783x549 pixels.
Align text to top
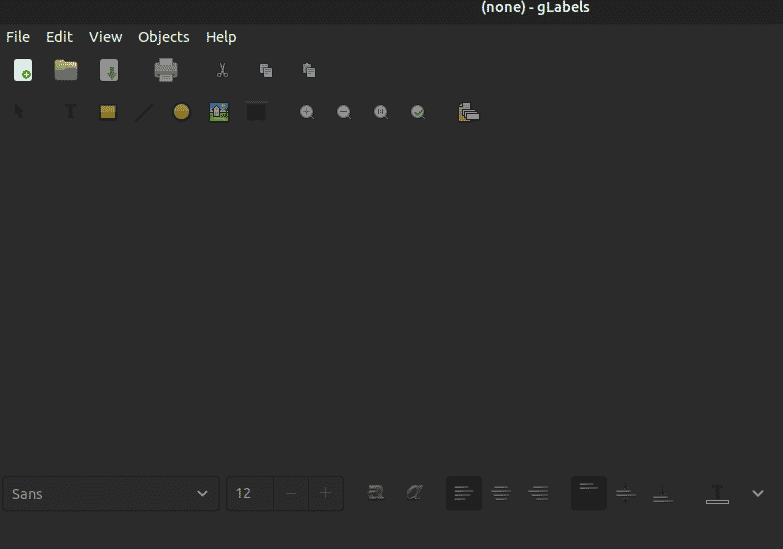589,494
